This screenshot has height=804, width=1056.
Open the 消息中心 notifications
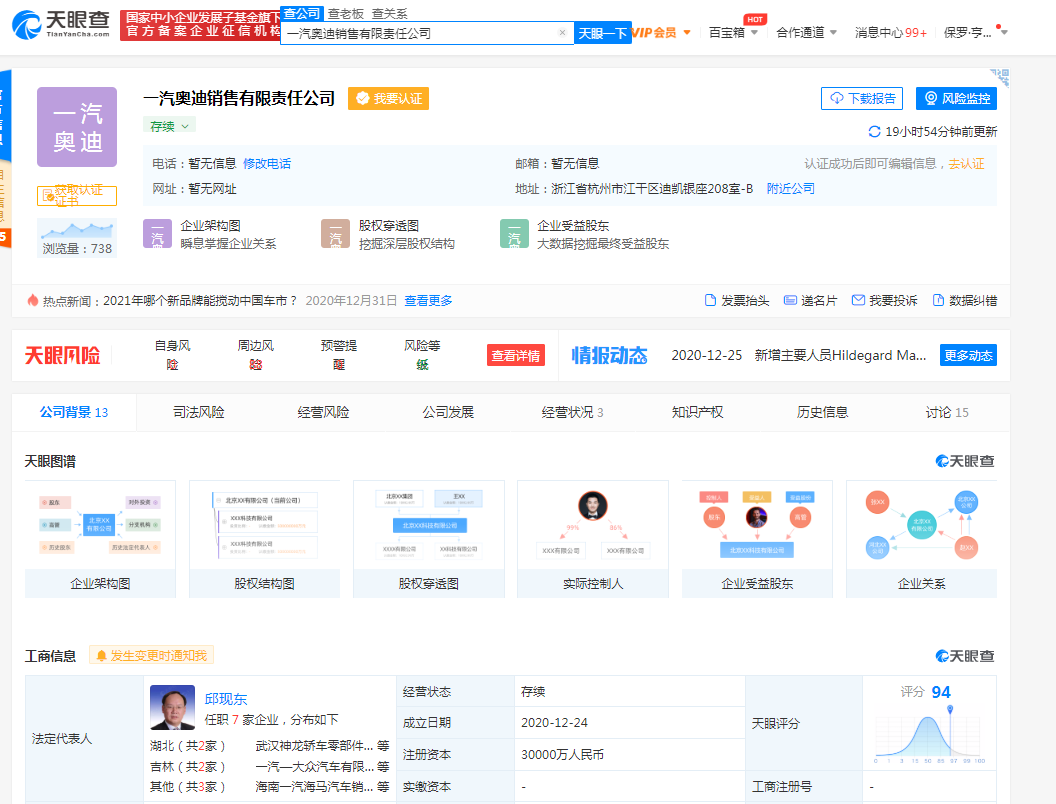coord(890,32)
